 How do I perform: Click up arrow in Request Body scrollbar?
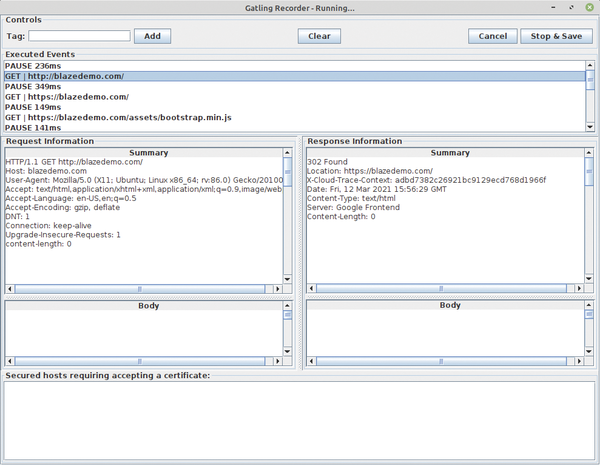tap(287, 305)
